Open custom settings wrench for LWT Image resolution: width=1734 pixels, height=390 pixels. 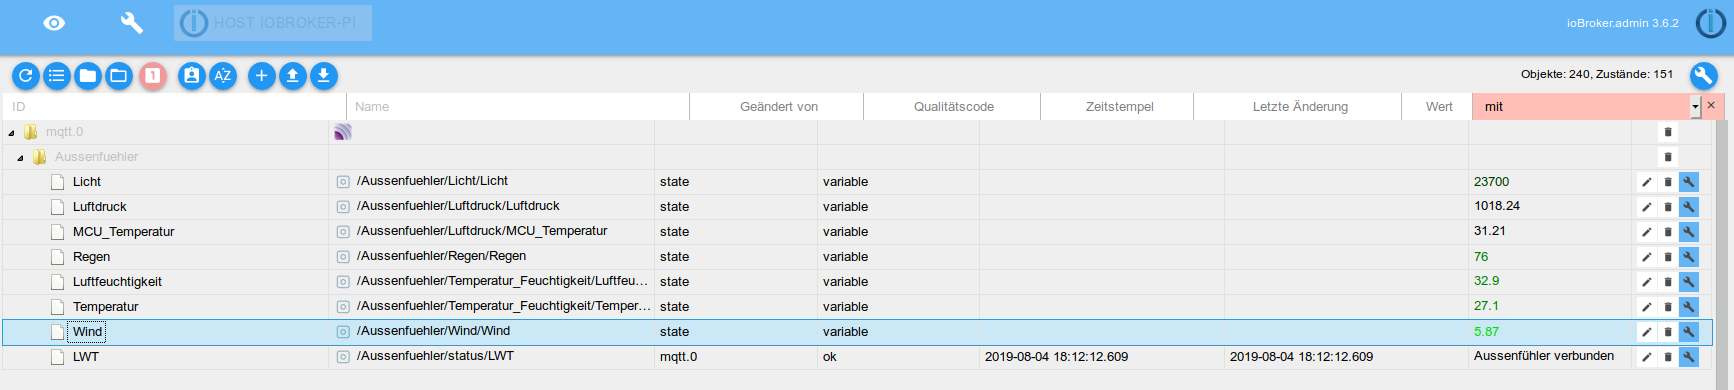(x=1689, y=357)
